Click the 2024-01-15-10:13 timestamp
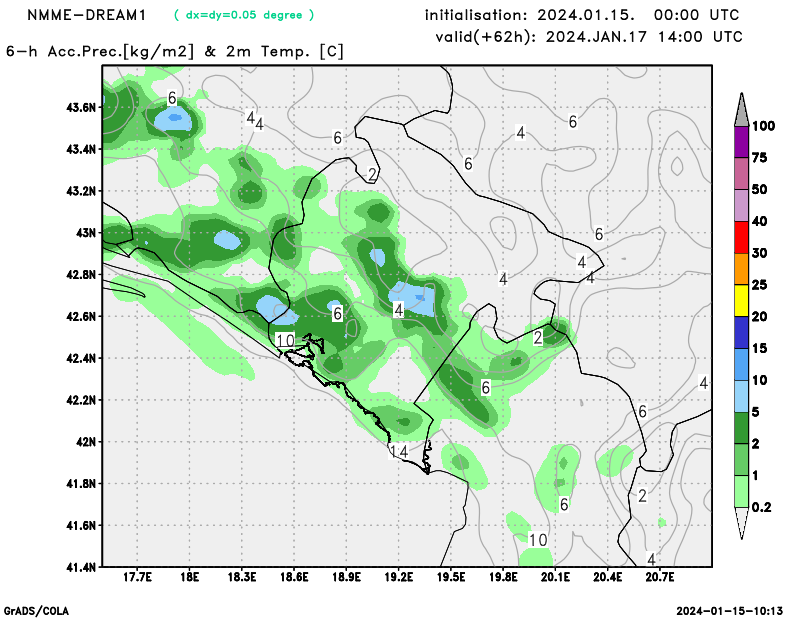This screenshot has height=618, width=800. (x=730, y=611)
